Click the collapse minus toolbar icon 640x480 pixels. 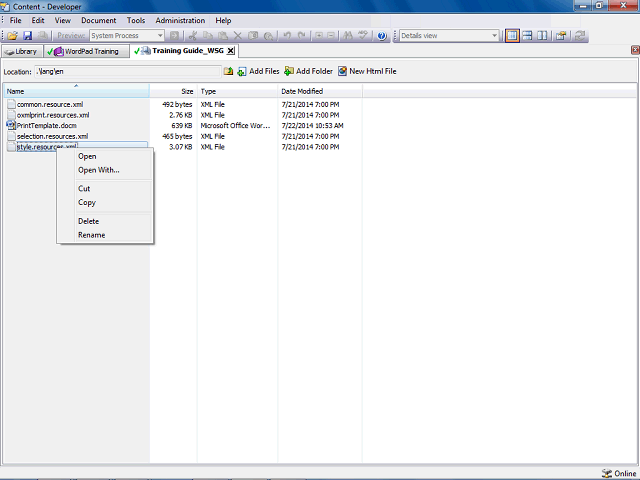click(331, 36)
